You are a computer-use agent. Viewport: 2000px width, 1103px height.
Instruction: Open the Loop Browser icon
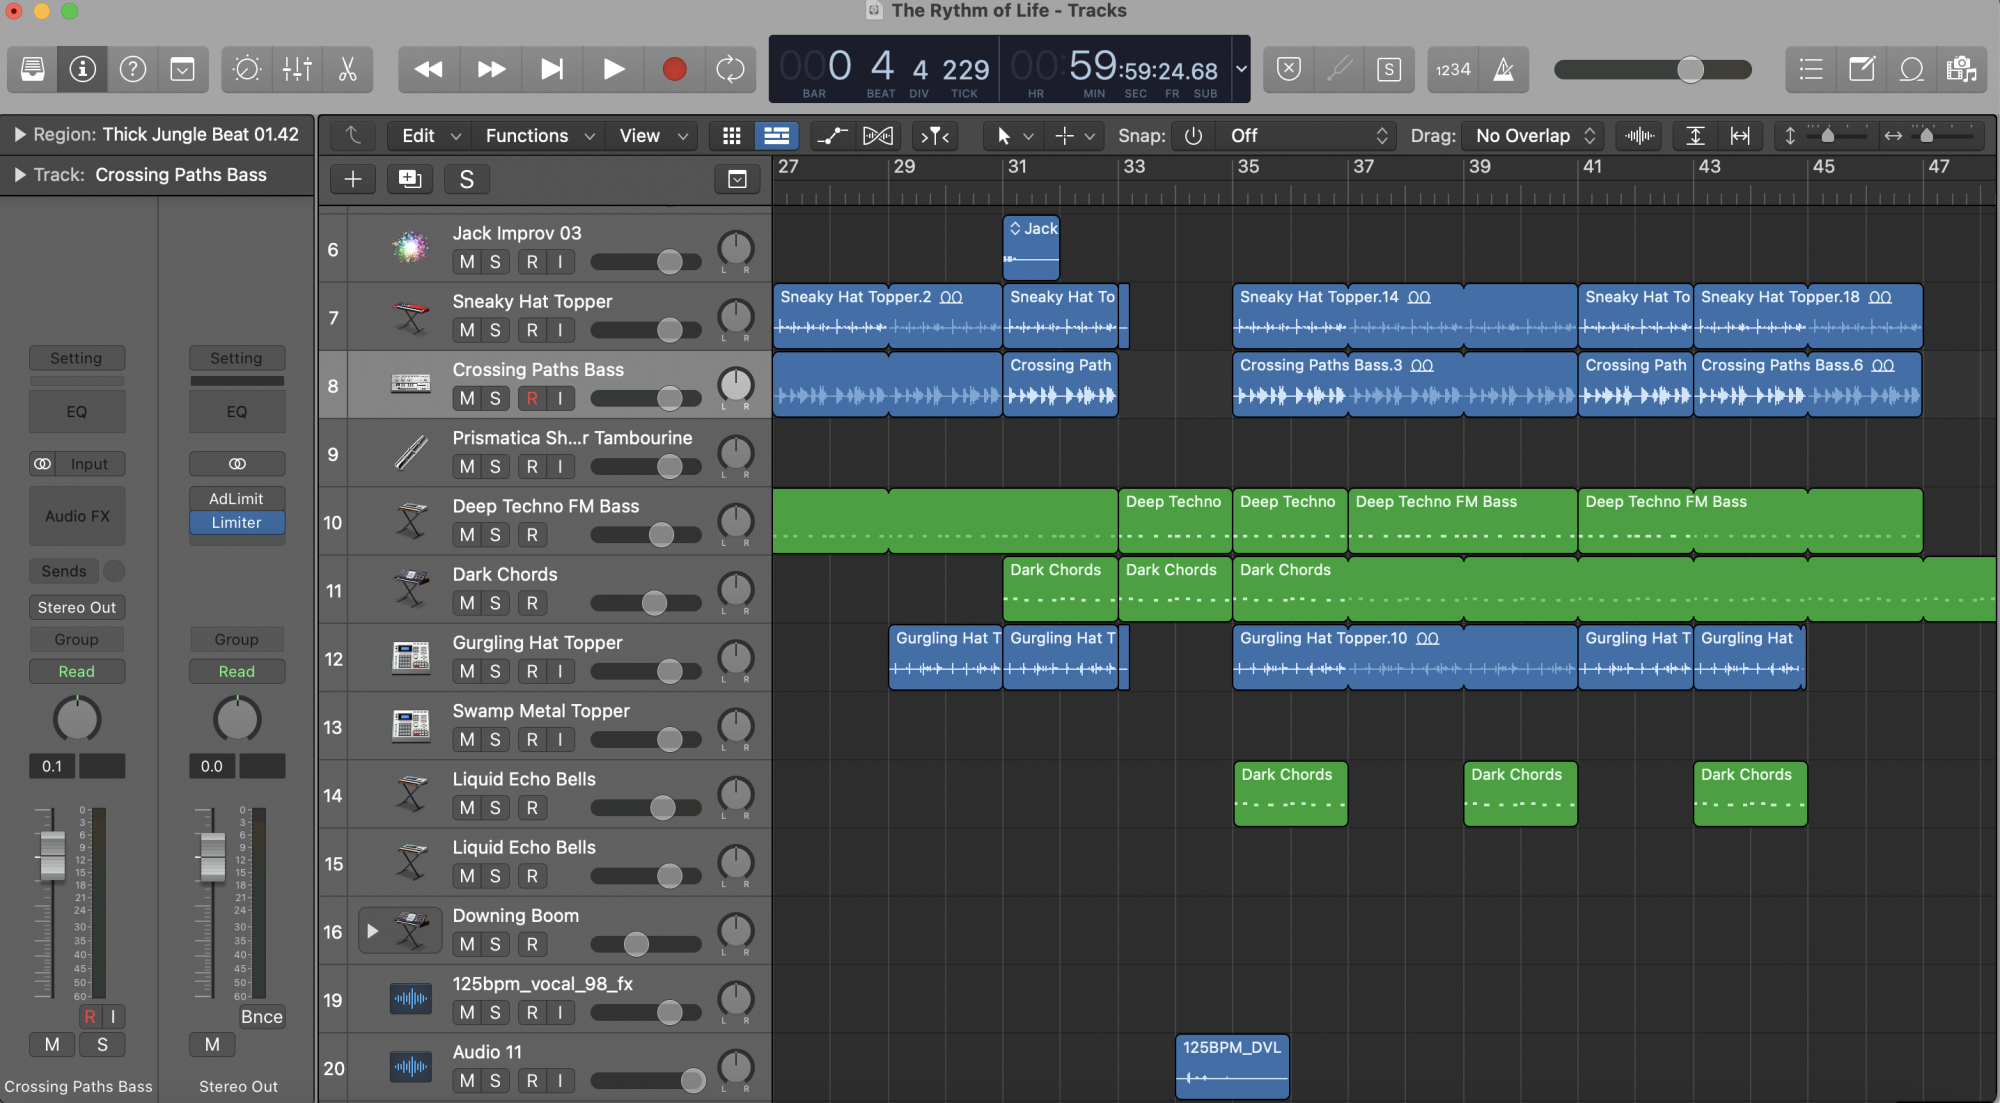point(1911,69)
